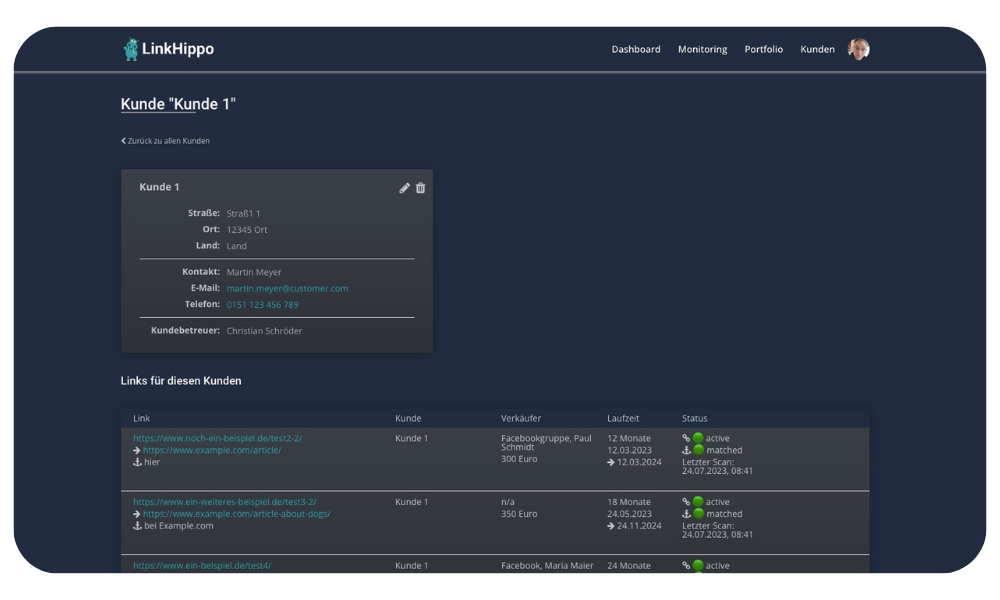This screenshot has width=1000, height=600.
Task: Open the user avatar in the navbar
Action: (858, 49)
